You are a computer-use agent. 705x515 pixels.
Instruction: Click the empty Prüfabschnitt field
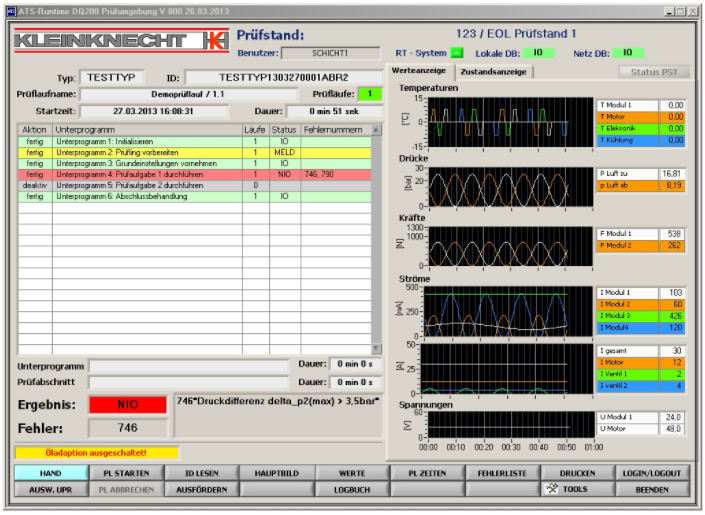(189, 382)
